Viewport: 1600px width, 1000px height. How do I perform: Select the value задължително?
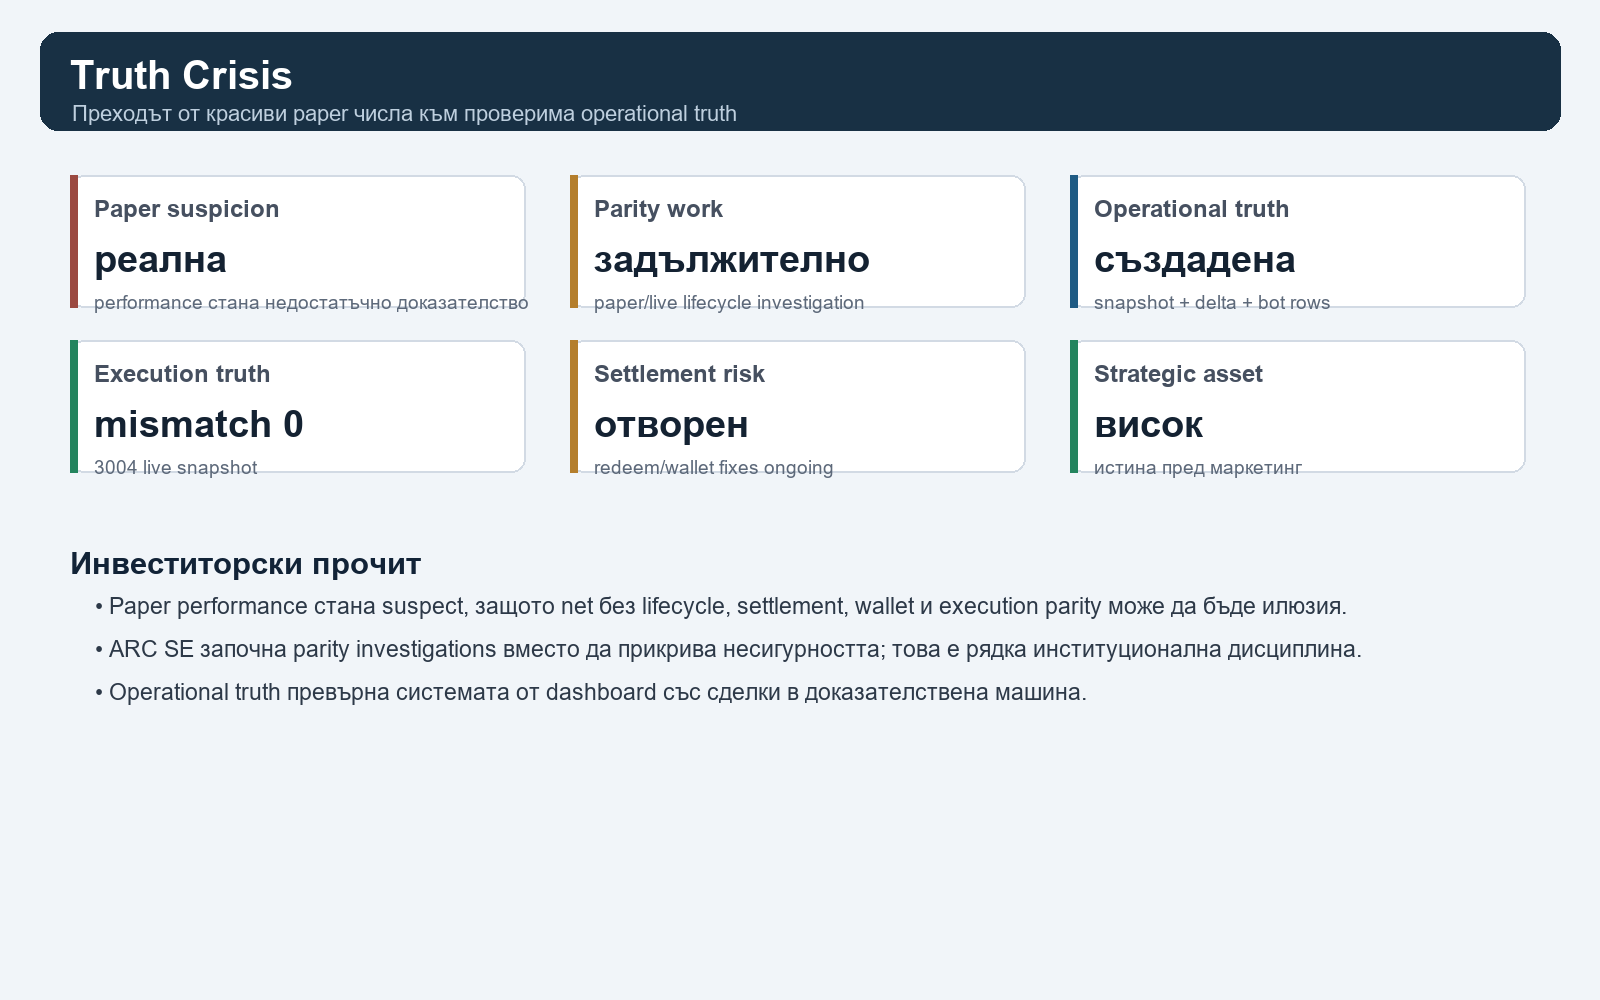click(732, 260)
